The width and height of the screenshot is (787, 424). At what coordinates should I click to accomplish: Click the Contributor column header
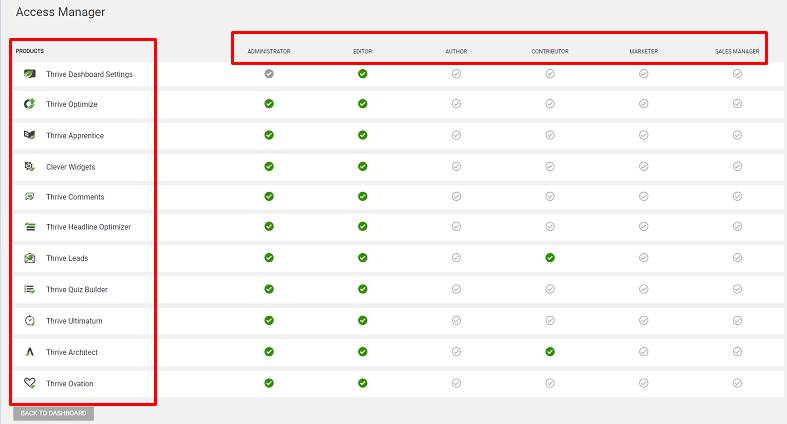coord(550,51)
